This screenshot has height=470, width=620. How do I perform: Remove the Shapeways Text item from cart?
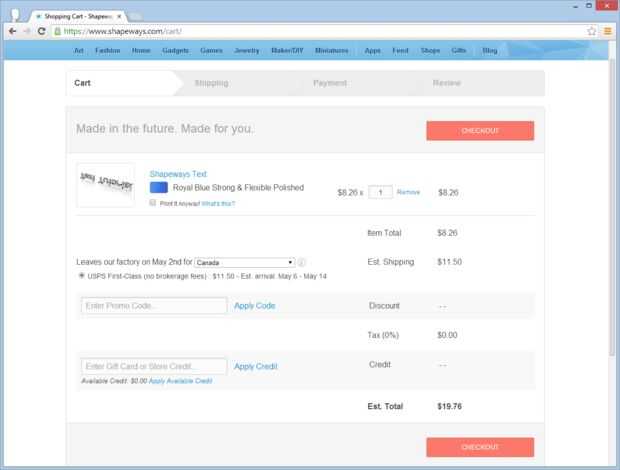(408, 192)
